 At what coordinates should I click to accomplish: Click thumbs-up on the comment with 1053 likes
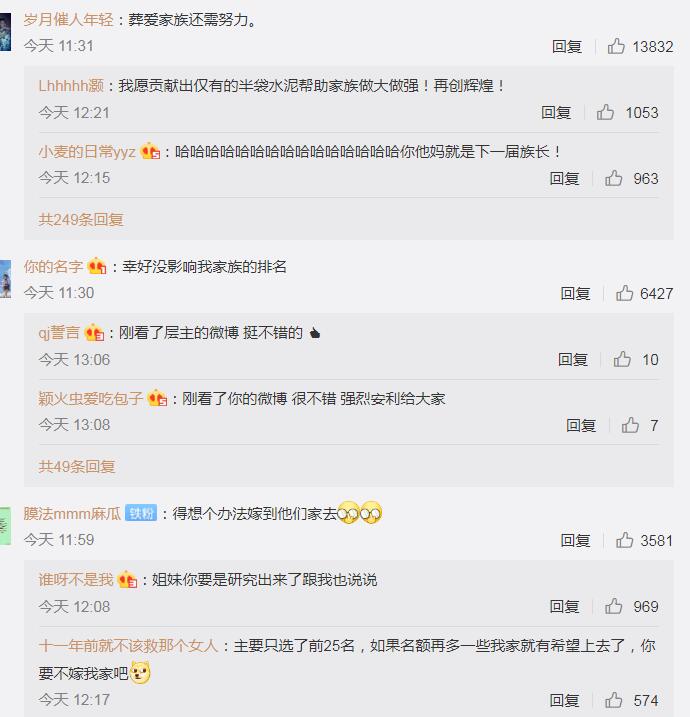(x=605, y=112)
